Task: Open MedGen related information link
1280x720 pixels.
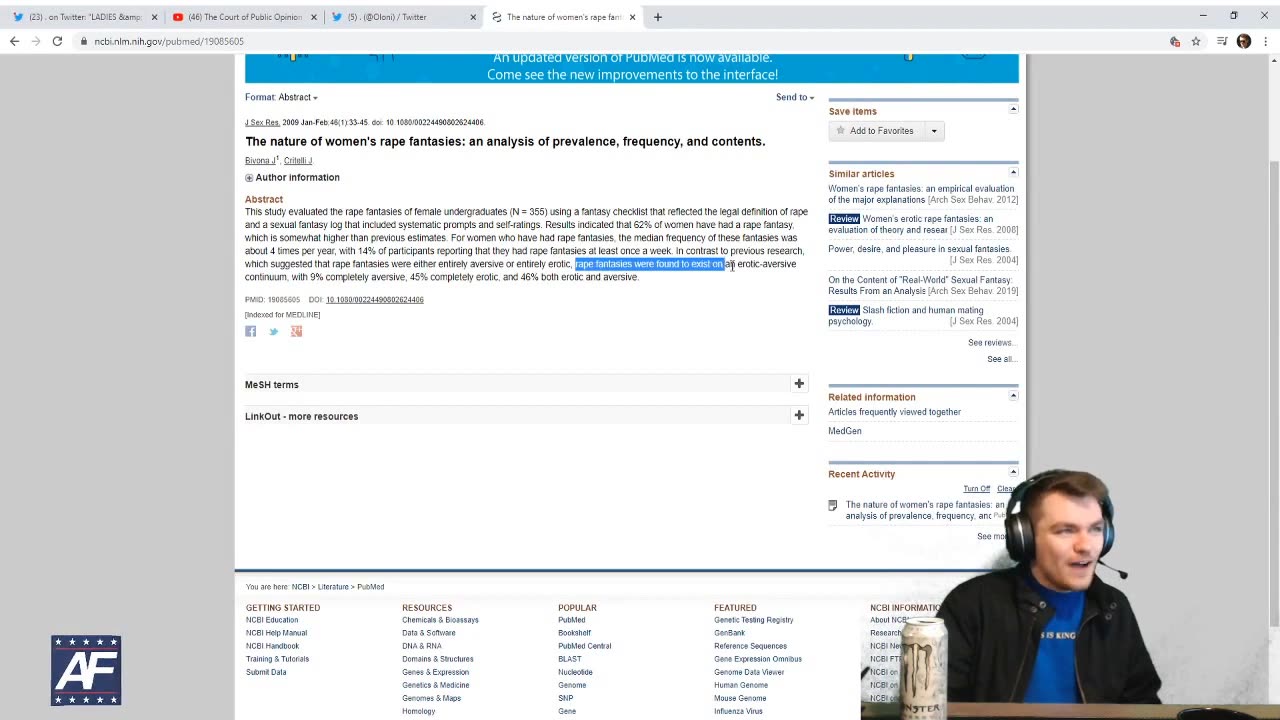Action: (x=844, y=431)
